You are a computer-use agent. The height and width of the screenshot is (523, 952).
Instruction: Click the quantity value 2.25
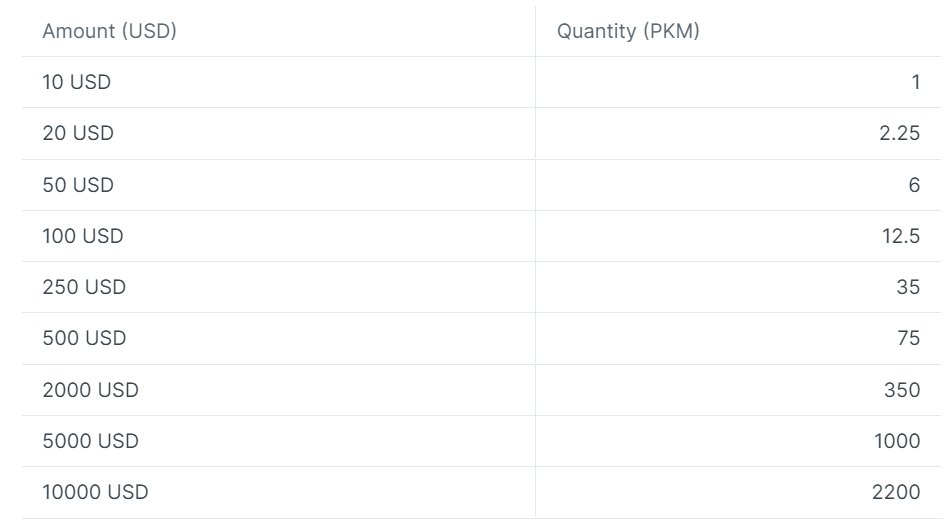(x=900, y=133)
